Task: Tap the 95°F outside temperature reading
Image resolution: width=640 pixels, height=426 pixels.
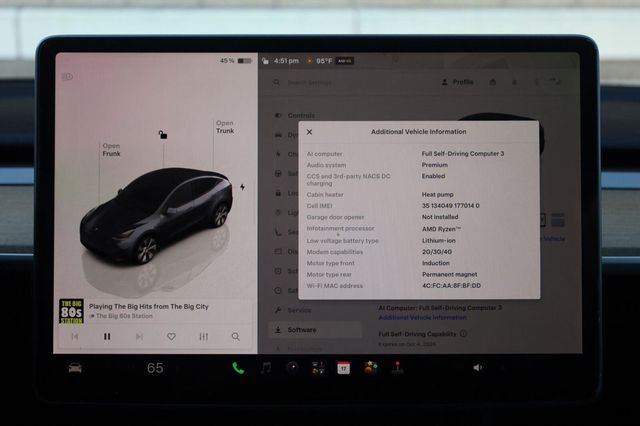Action: 324,61
